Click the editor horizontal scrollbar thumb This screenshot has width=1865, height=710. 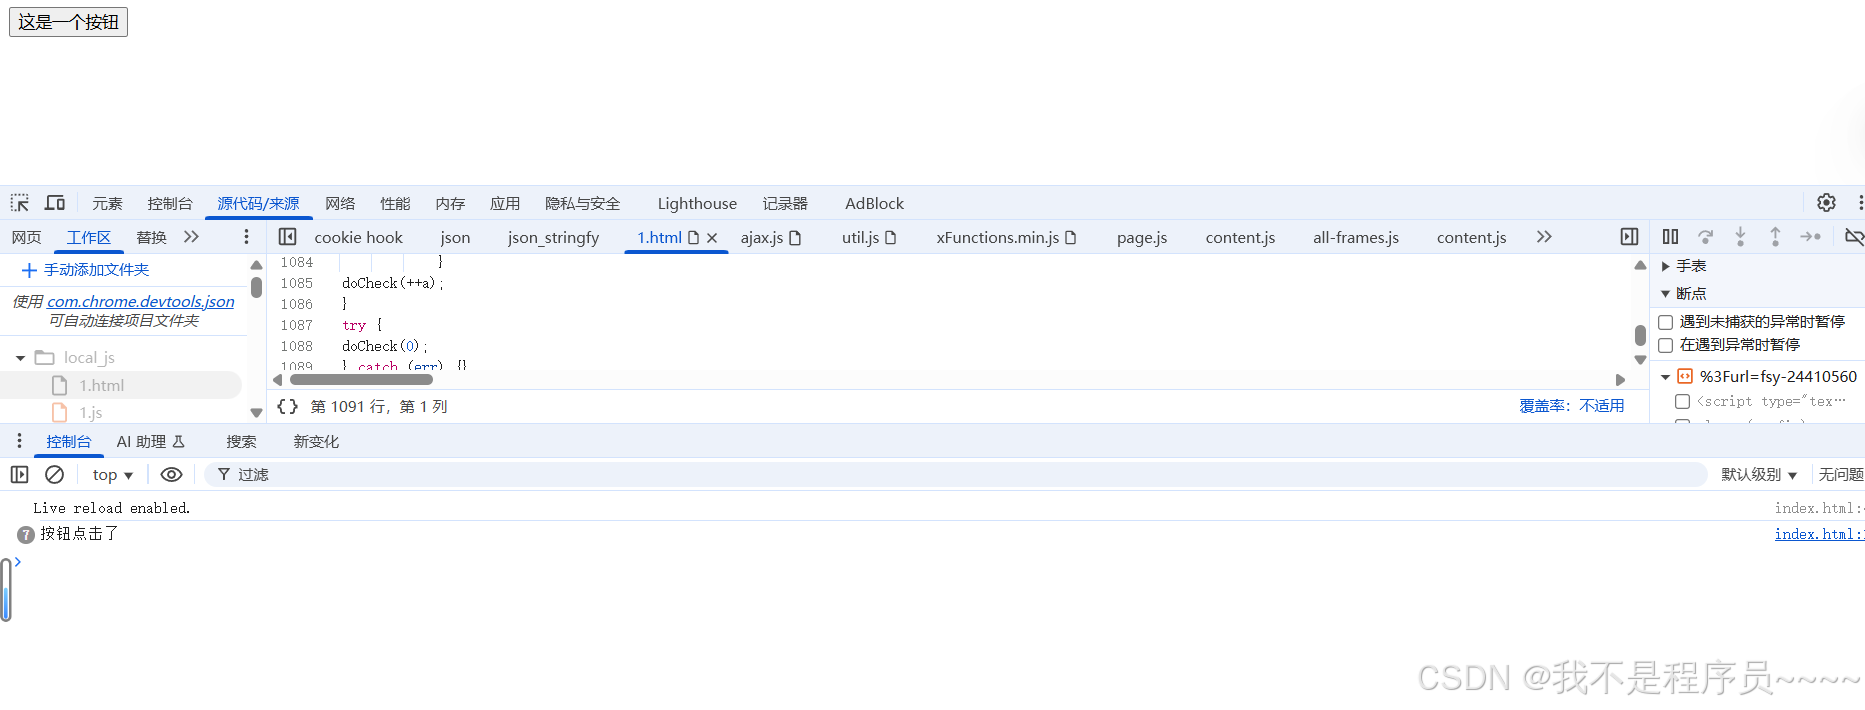361,379
